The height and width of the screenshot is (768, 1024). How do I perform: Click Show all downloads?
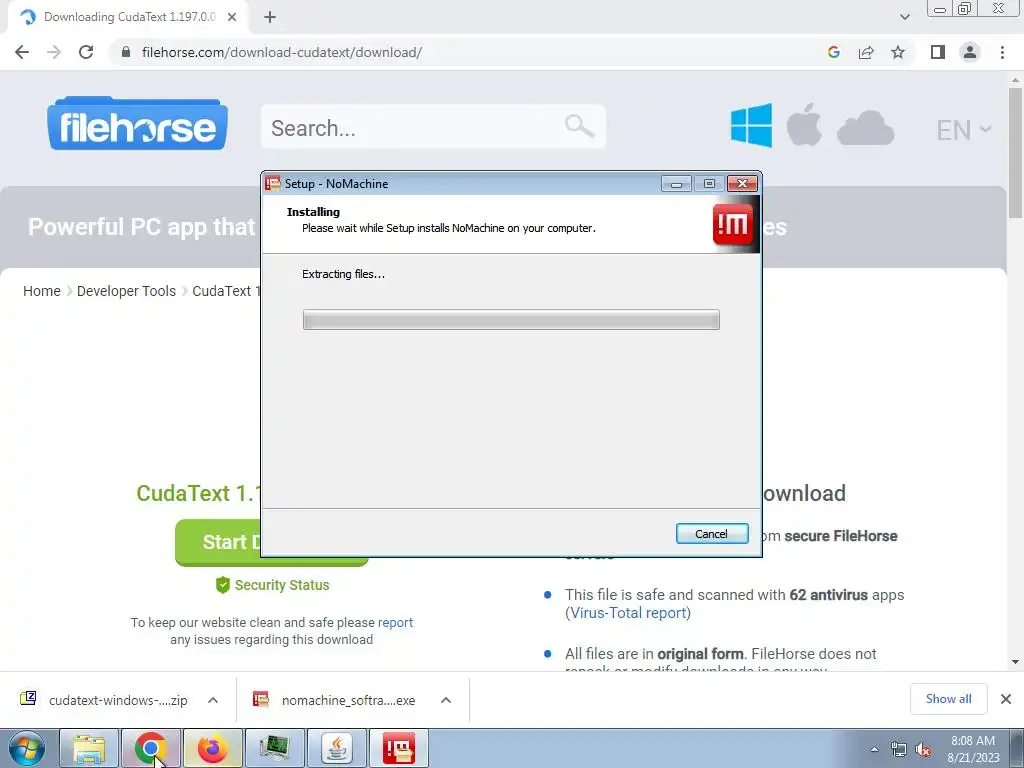[948, 699]
